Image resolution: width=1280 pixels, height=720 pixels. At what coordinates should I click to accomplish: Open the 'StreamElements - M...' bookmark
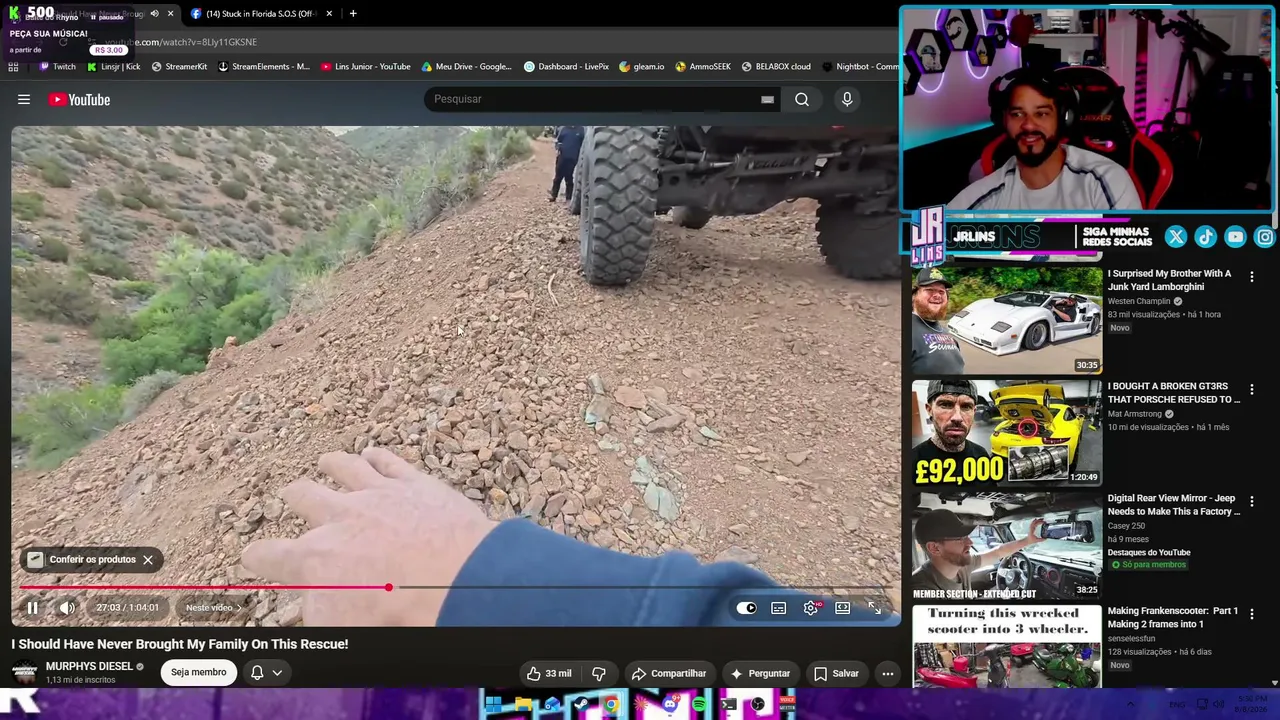pos(263,67)
